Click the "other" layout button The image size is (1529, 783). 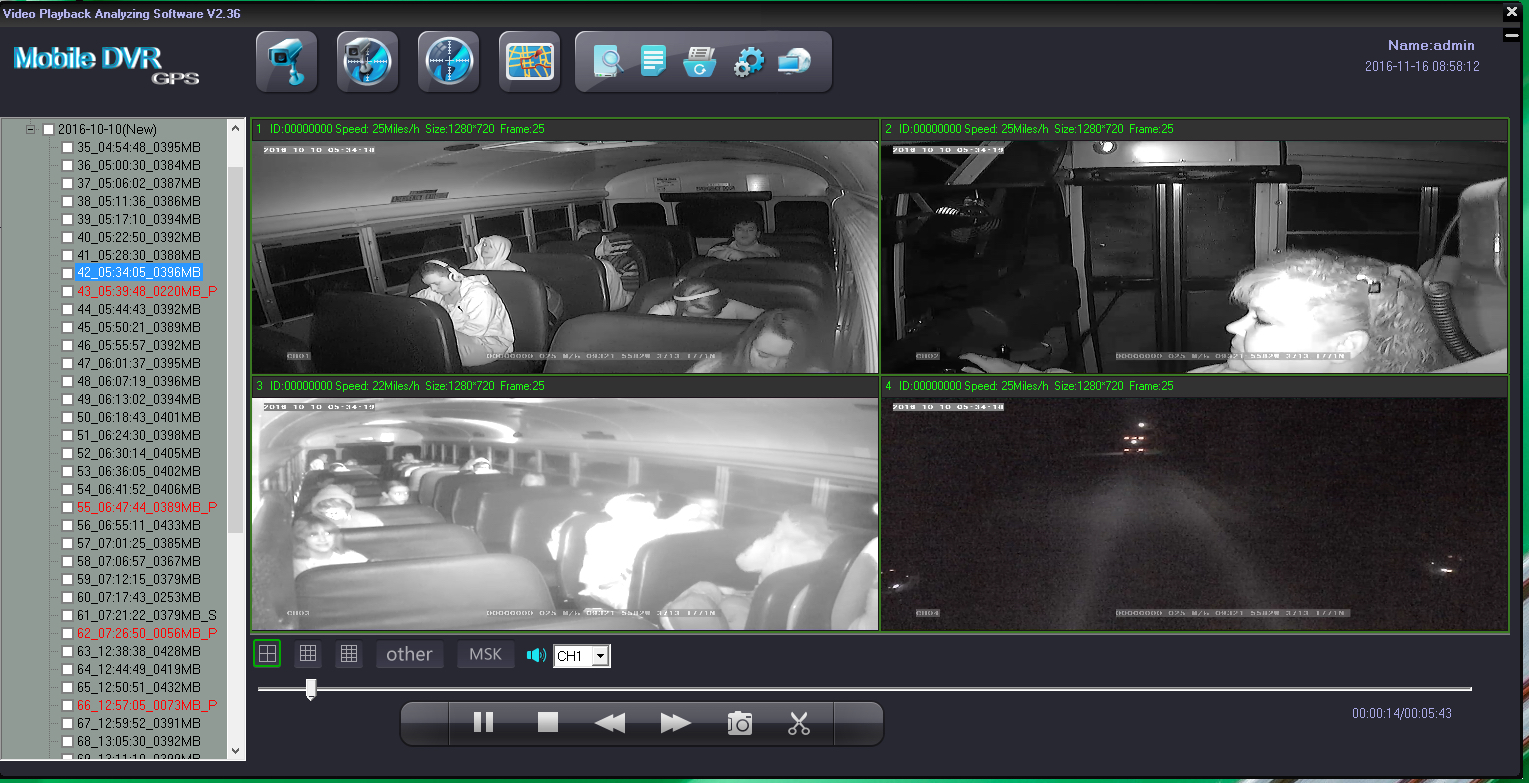click(x=409, y=655)
